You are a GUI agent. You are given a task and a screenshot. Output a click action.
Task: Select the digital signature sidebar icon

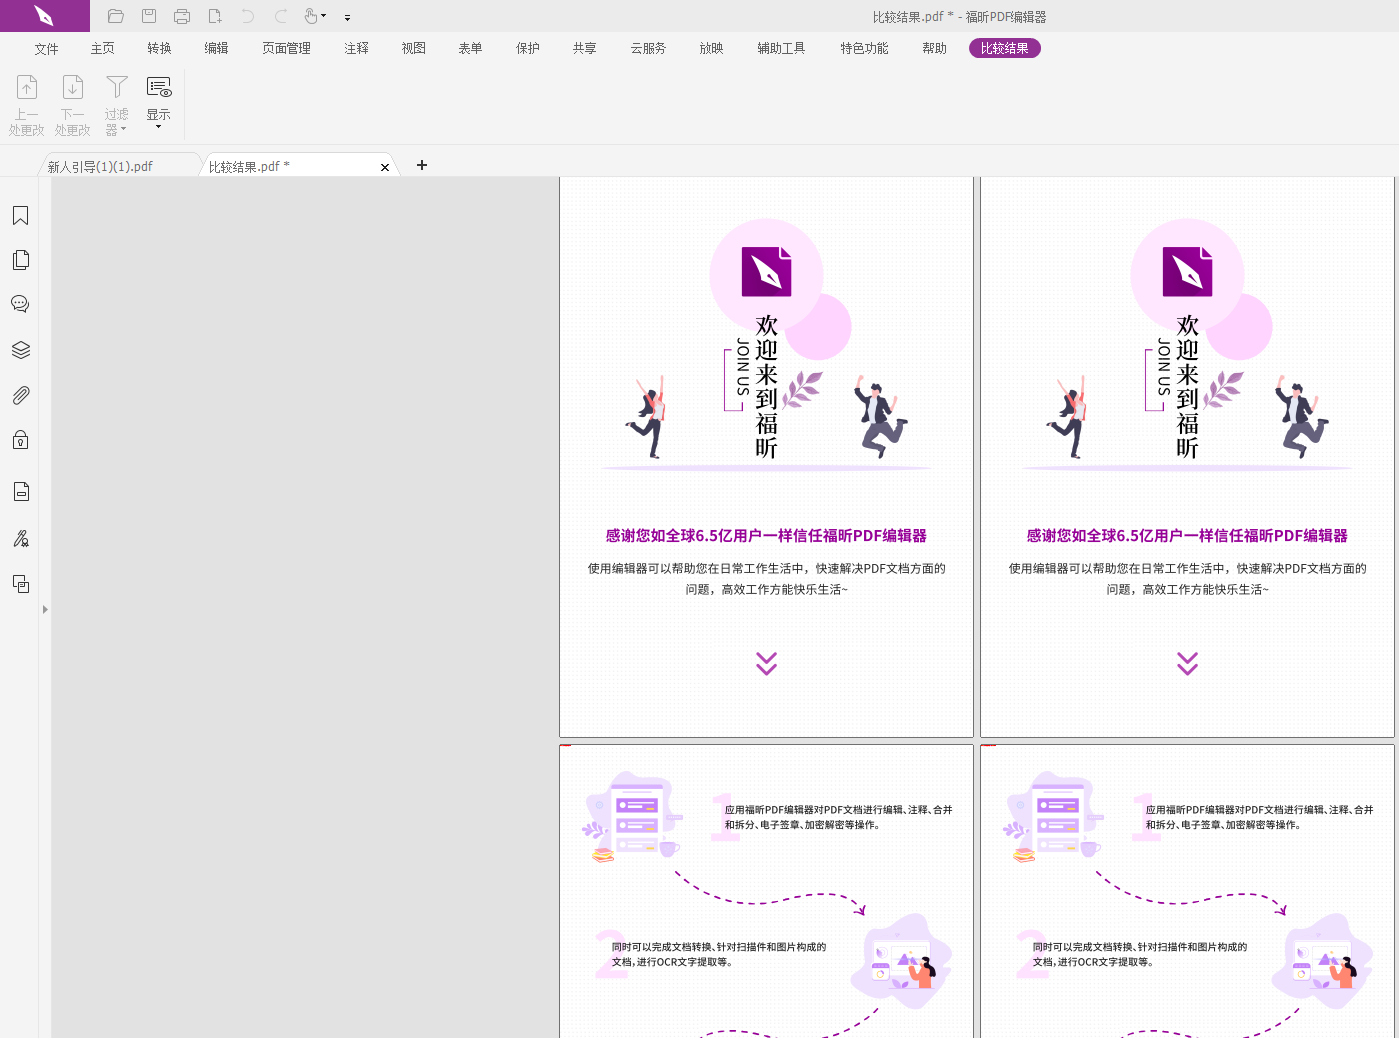point(20,538)
